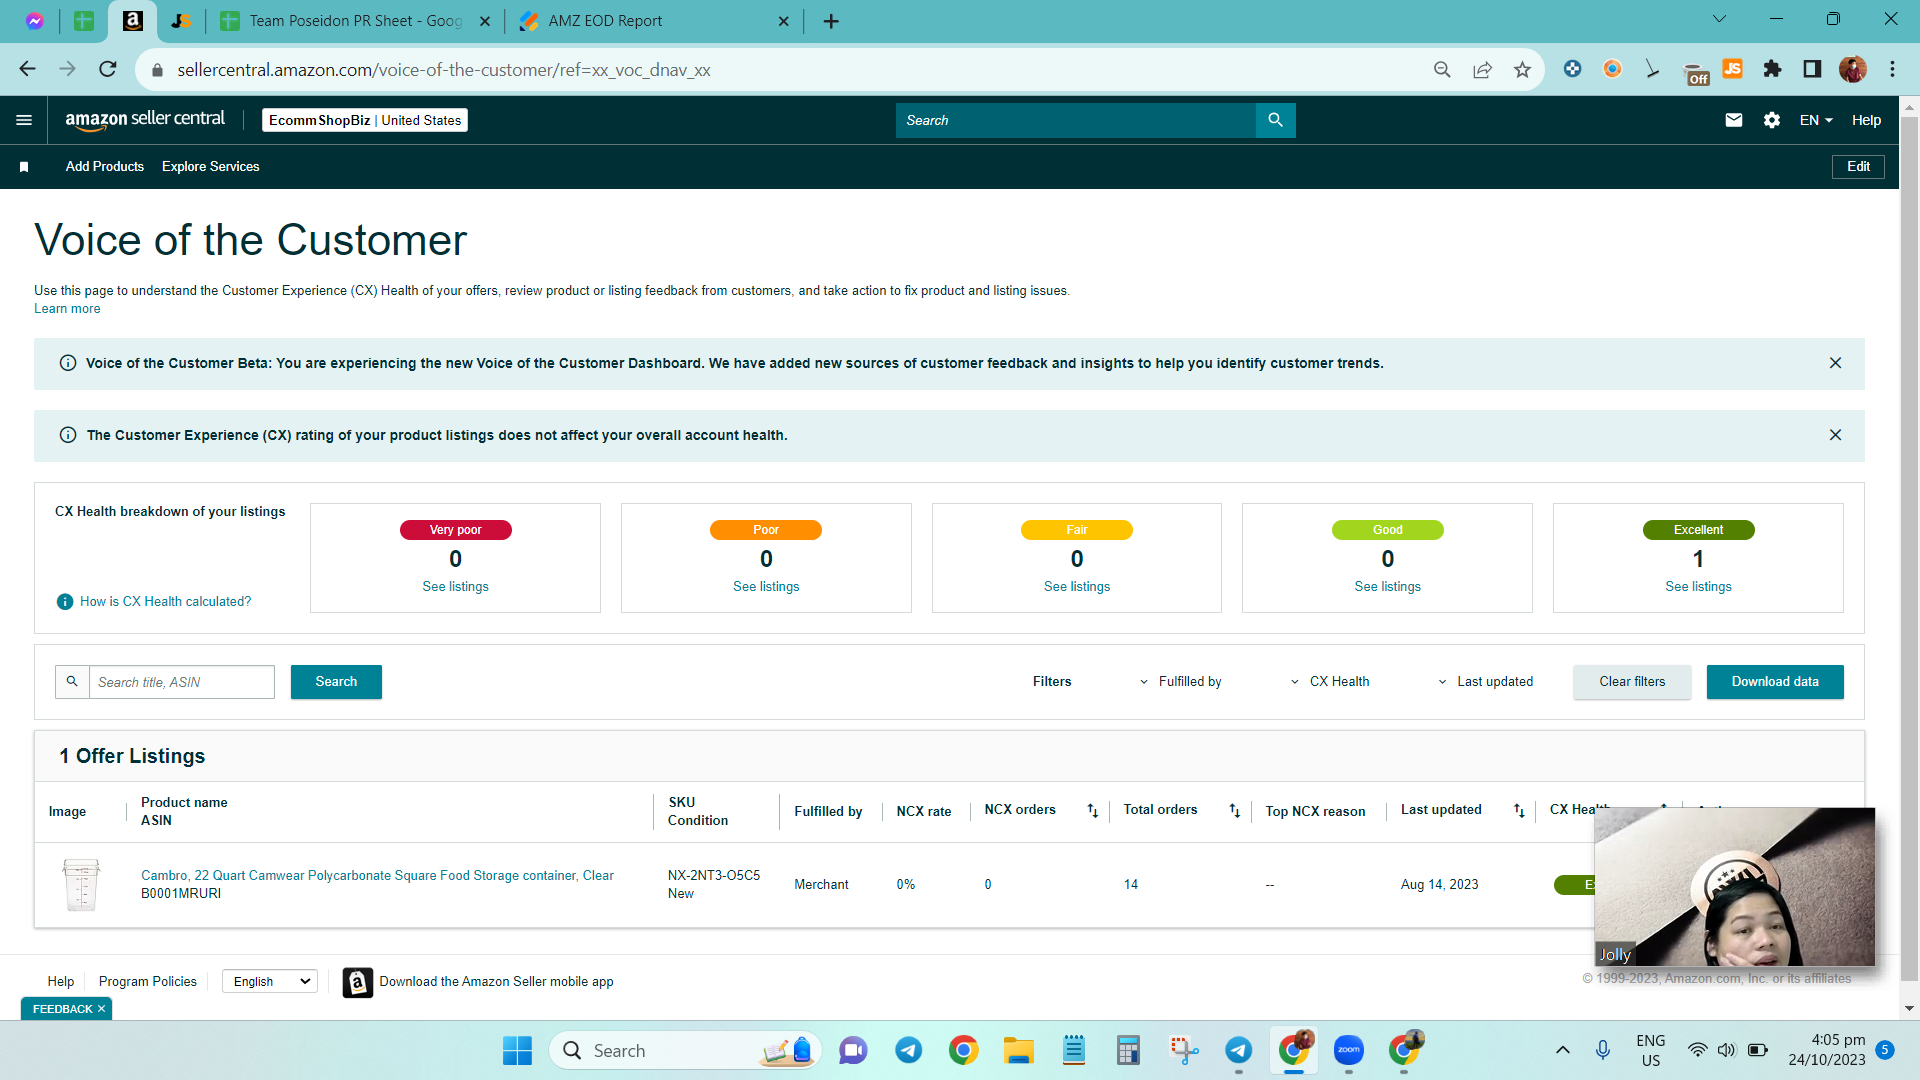Viewport: 1920px width, 1080px height.
Task: Click the share icon in the address bar
Action: tap(1482, 69)
